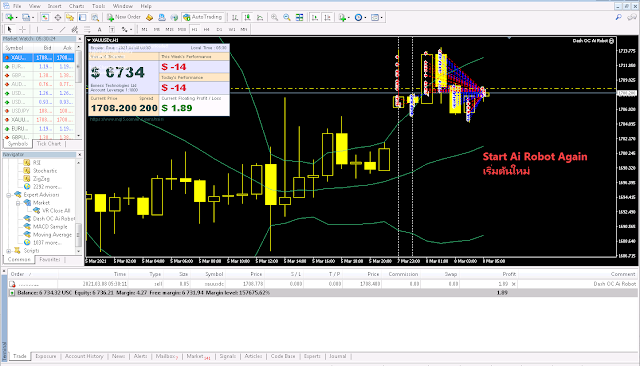This screenshot has height=366, width=640.
Task: Click the New Chart toolbar icon
Action: [9, 17]
